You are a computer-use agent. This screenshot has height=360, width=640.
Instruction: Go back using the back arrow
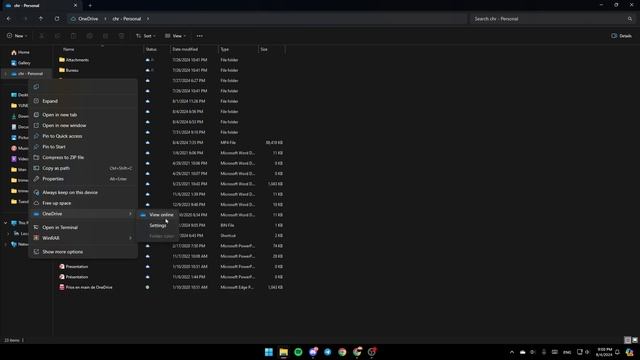(9, 19)
